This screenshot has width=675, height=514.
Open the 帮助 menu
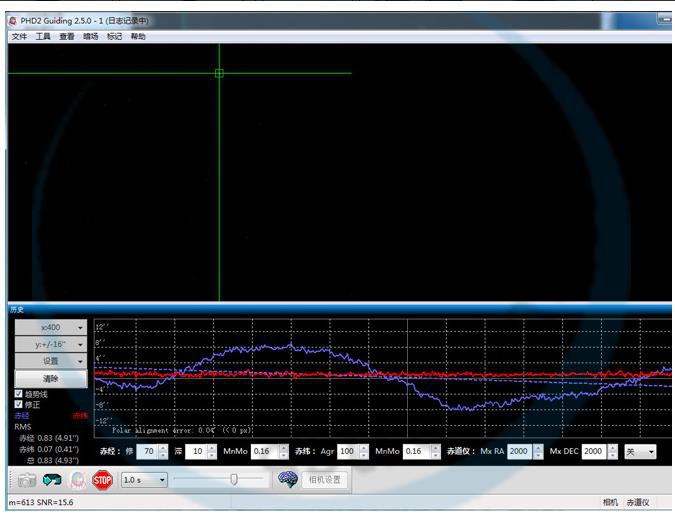tap(138, 36)
